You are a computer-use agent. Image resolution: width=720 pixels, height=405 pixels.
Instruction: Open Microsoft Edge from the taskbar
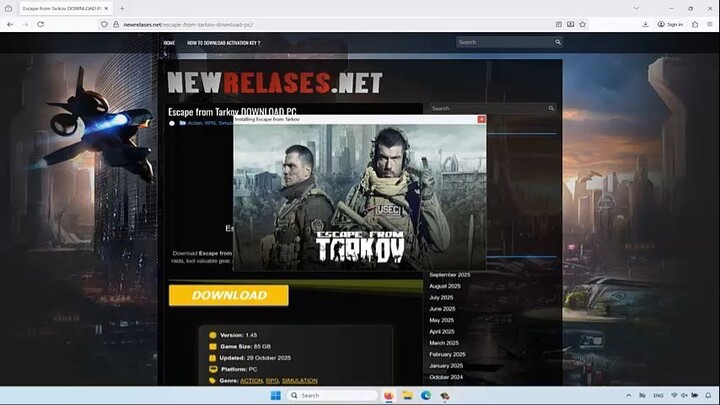[x=426, y=395]
